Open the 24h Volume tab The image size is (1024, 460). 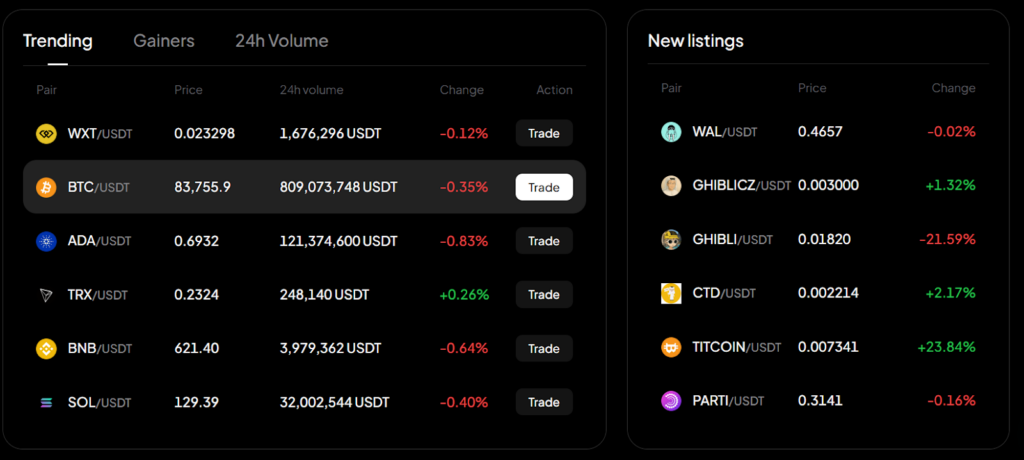[x=281, y=41]
